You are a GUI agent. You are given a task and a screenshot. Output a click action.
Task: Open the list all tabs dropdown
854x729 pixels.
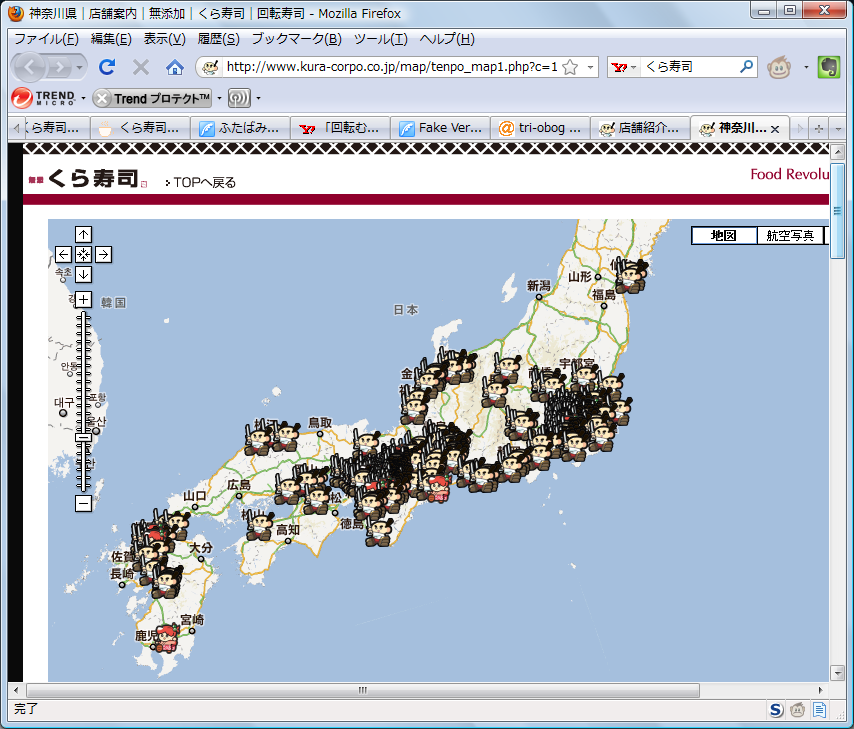[x=838, y=129]
